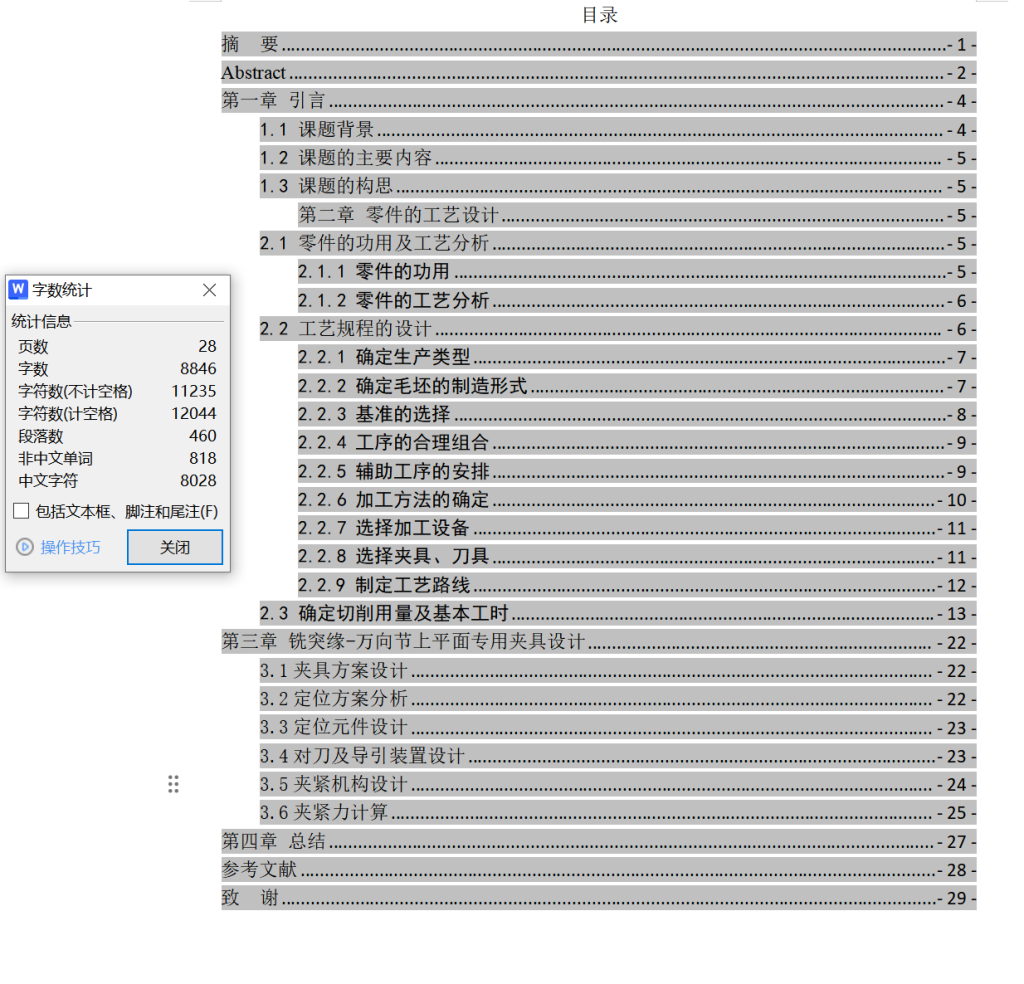Click the six-dot paragraph handle icon
This screenshot has height=984, width=1024.
[x=173, y=784]
